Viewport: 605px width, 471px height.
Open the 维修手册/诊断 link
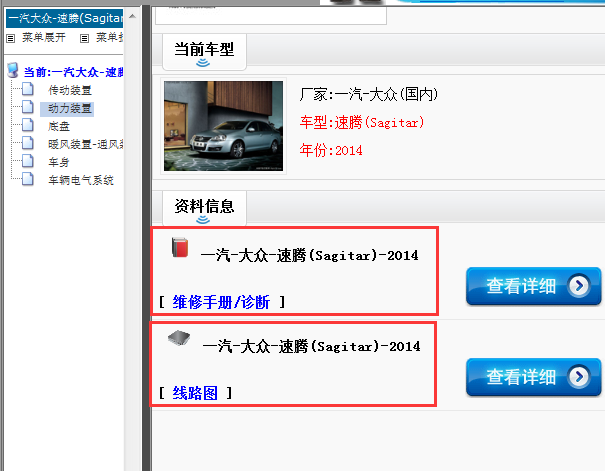[x=221, y=302]
